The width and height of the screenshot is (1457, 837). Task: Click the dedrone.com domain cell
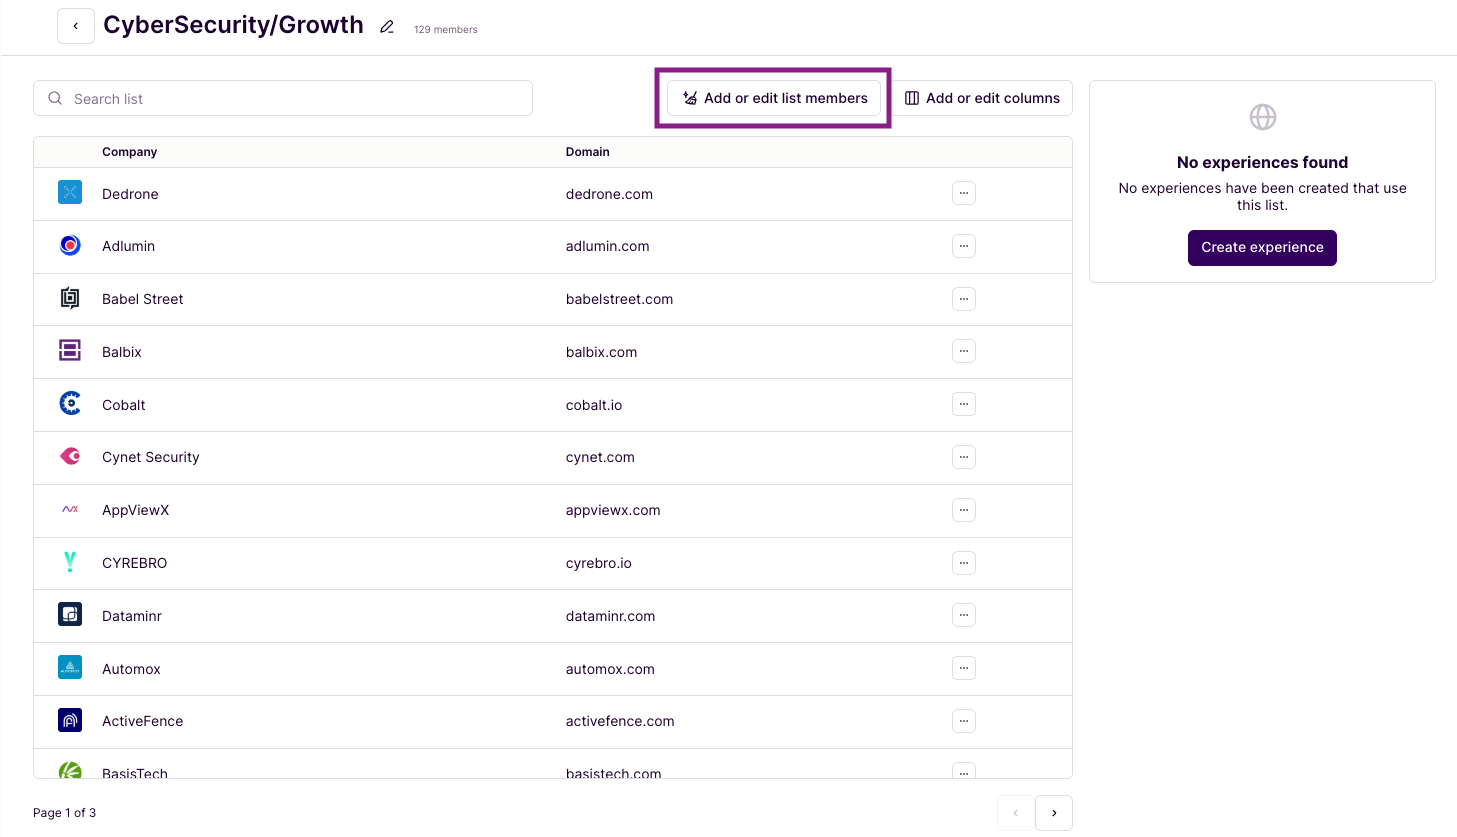[609, 194]
